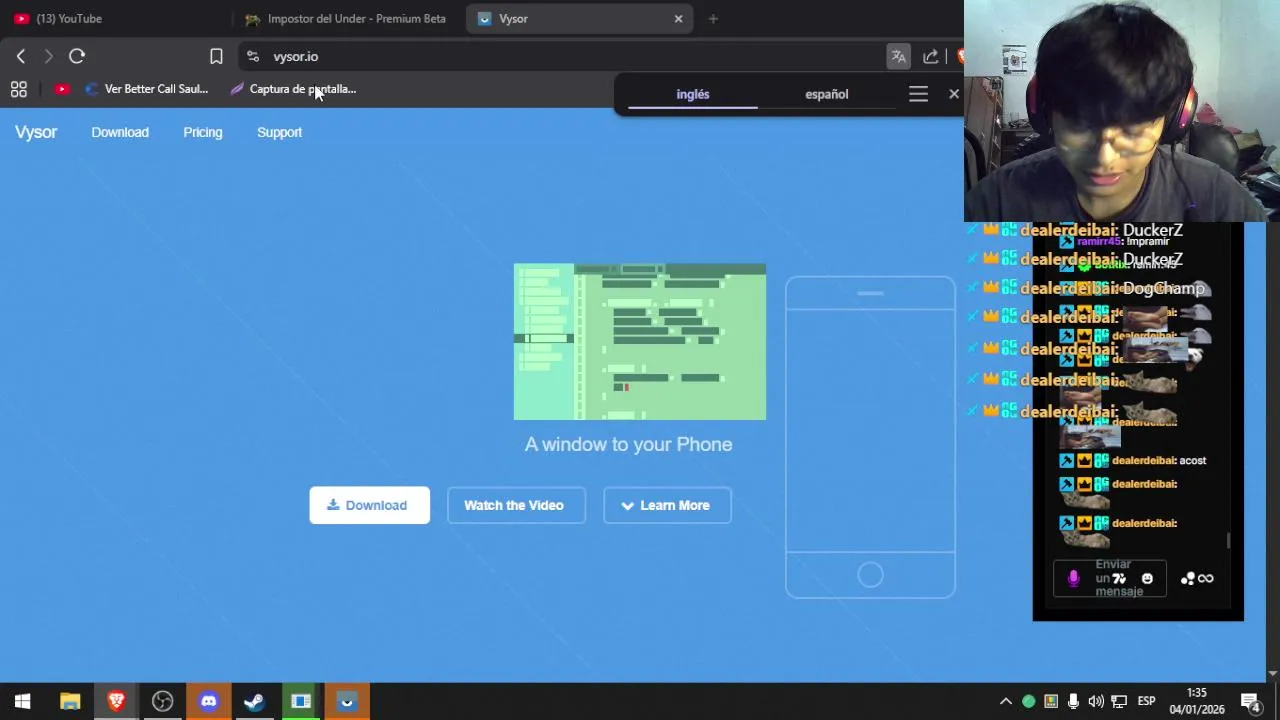This screenshot has height=720, width=1280.
Task: Expand the system tray hidden icons chevron
Action: click(1006, 701)
